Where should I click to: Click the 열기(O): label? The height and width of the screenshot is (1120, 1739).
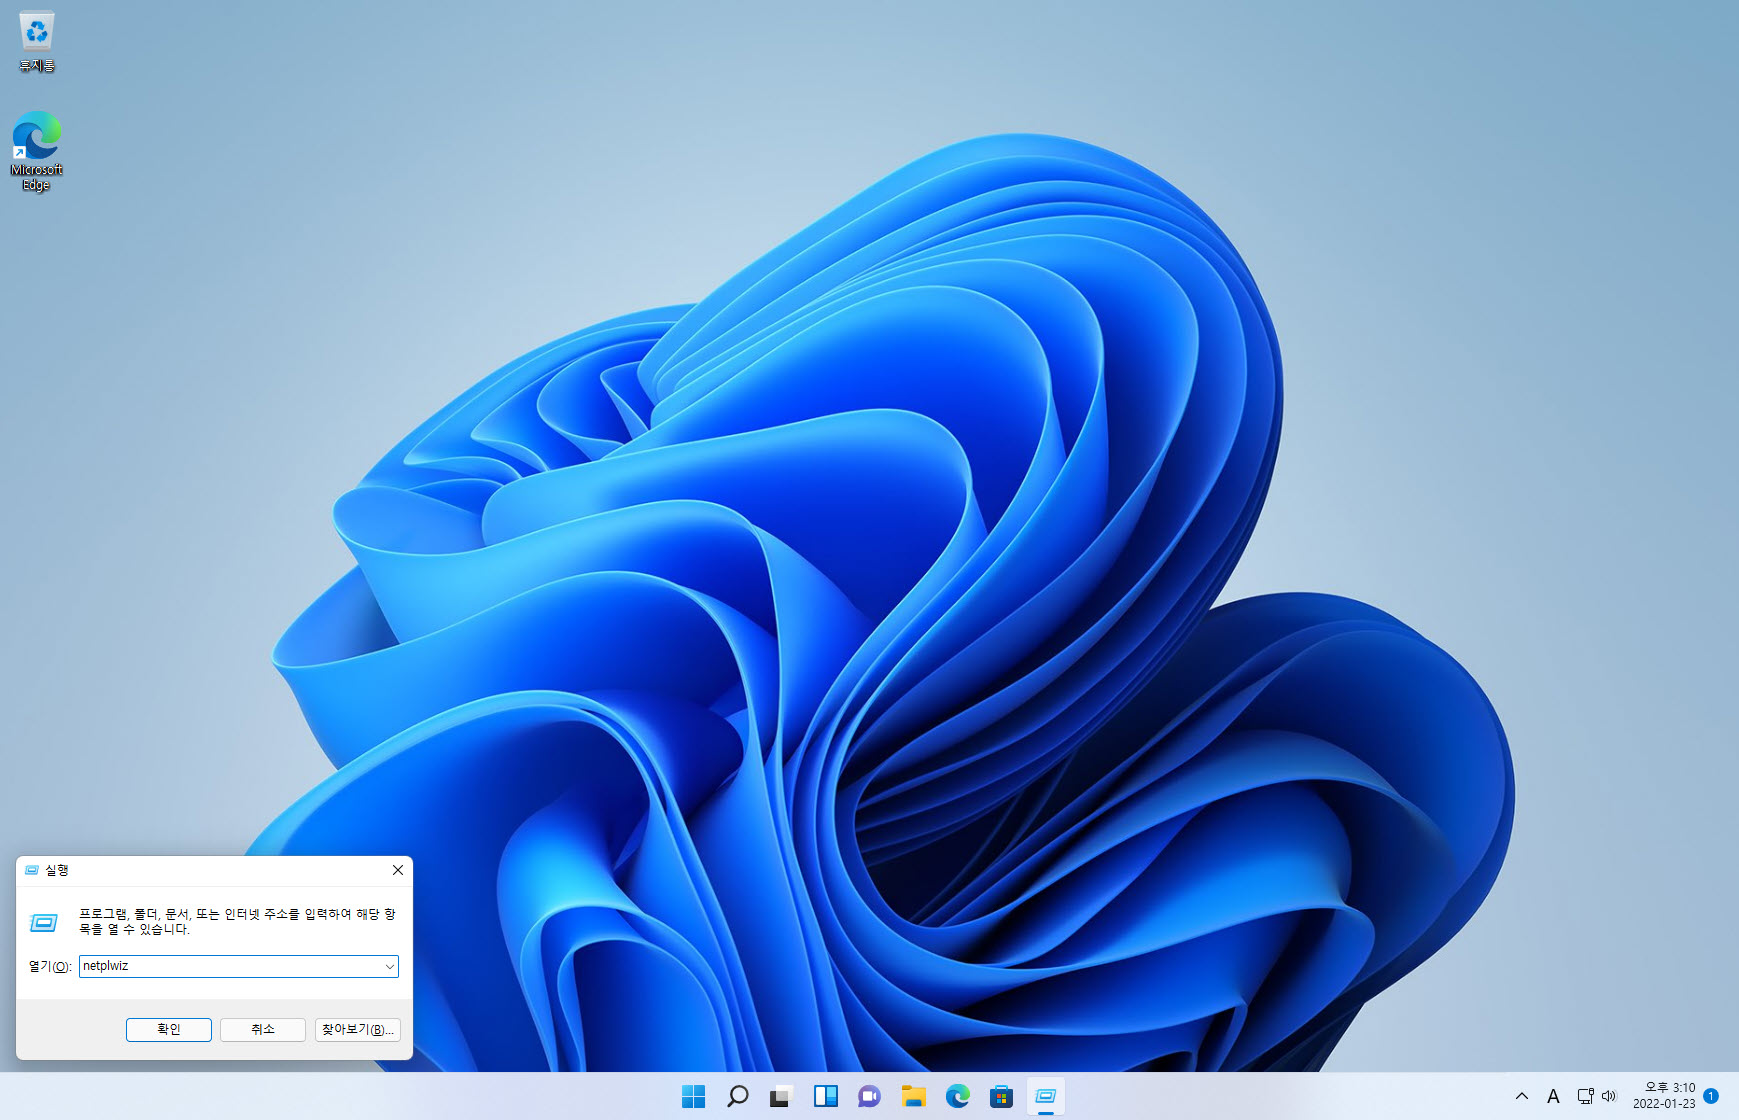[x=50, y=966]
